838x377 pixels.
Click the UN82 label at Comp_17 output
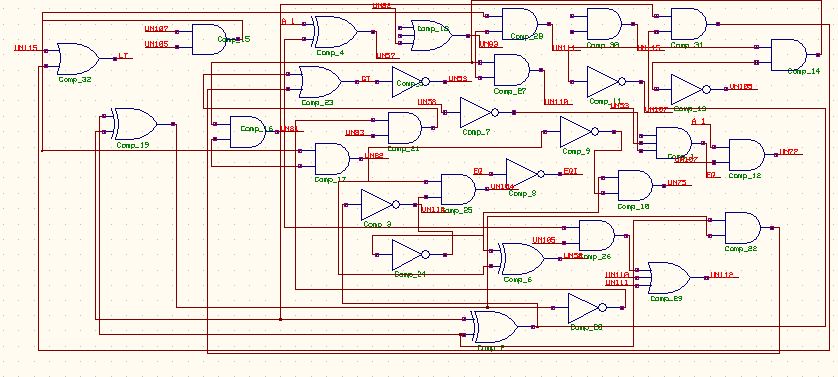[374, 156]
